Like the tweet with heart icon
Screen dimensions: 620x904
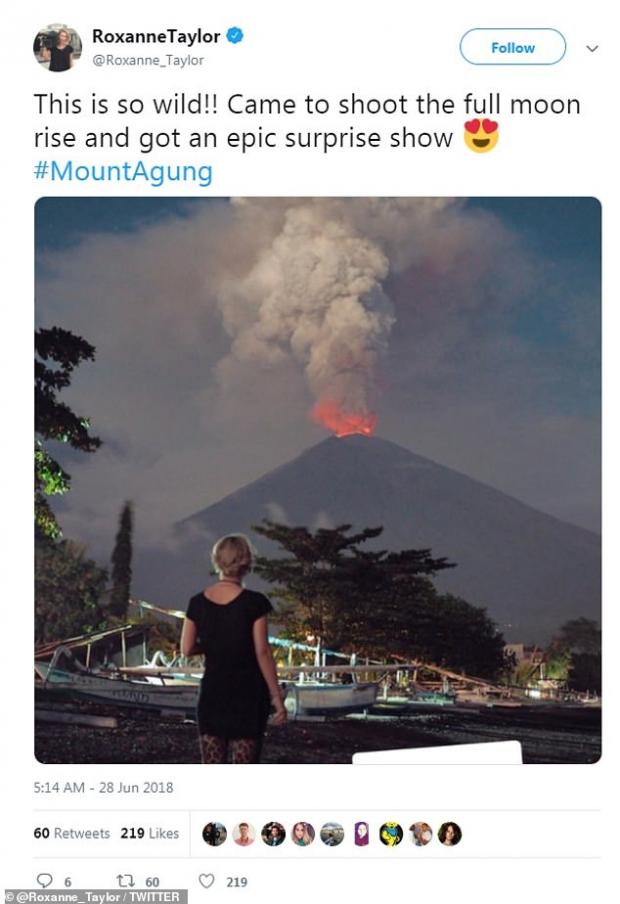pos(206,881)
